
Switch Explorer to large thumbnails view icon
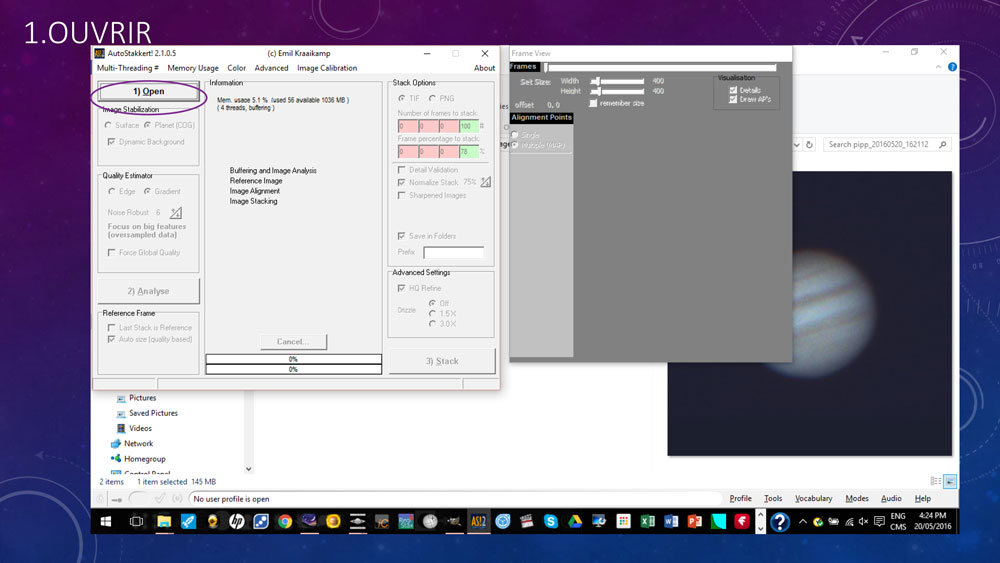(950, 481)
